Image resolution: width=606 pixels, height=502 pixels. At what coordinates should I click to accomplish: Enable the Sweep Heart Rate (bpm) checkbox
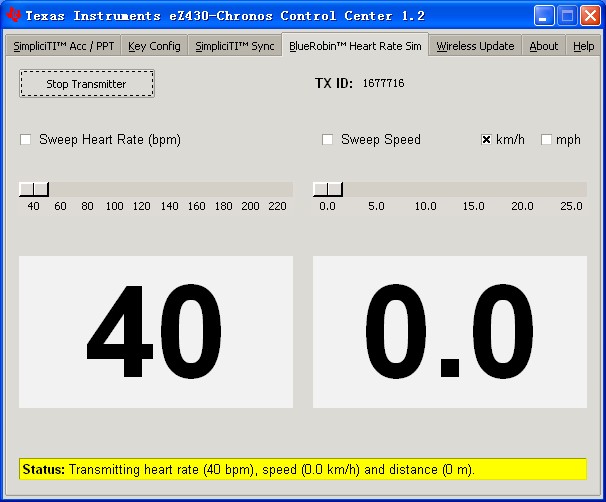[26, 139]
